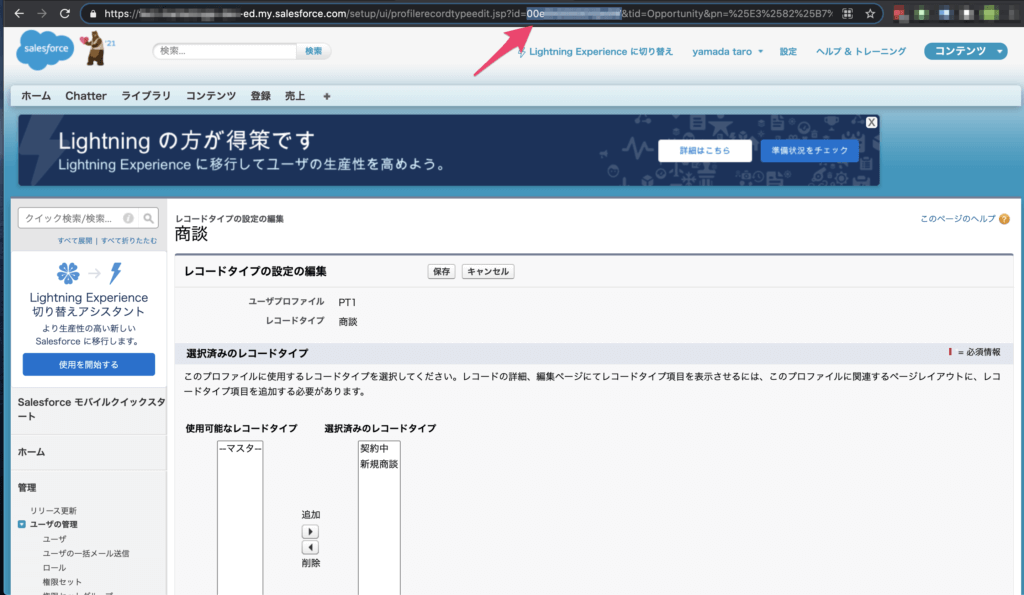Click the help question mark icon

tap(1003, 219)
